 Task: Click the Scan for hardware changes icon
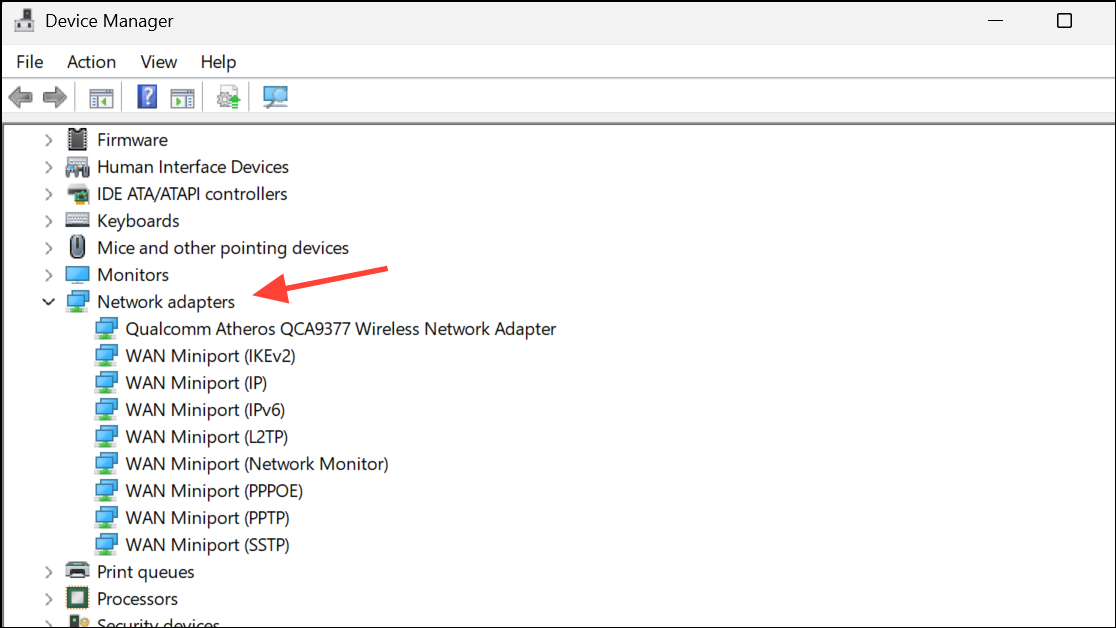275,97
